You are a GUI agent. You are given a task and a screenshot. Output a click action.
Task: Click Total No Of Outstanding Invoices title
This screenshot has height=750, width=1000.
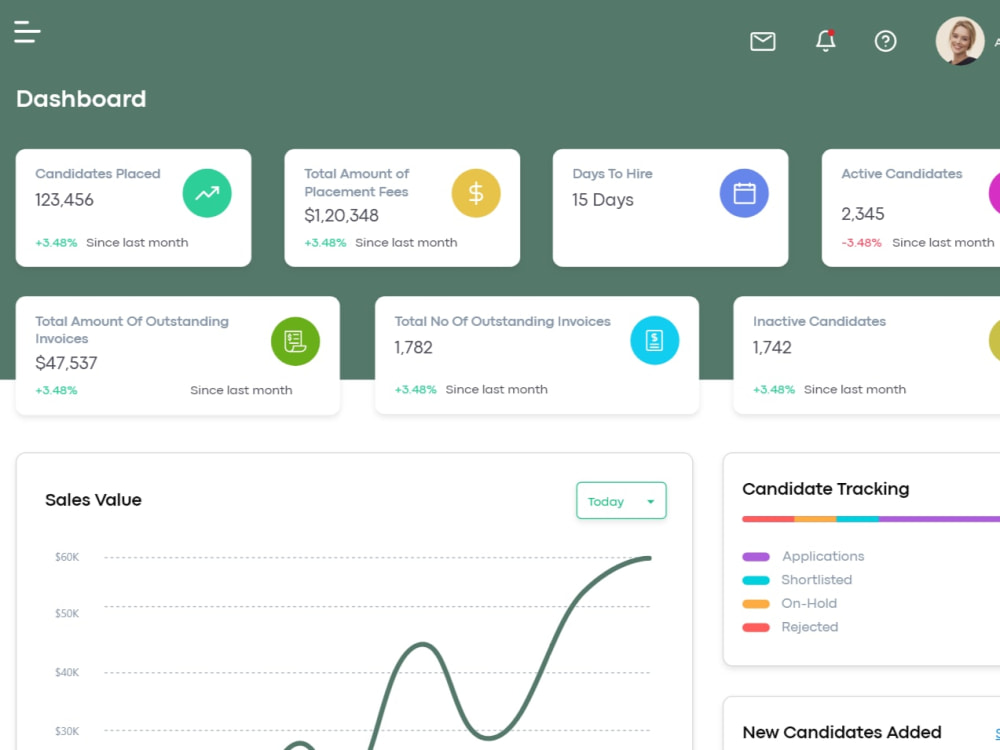502,321
